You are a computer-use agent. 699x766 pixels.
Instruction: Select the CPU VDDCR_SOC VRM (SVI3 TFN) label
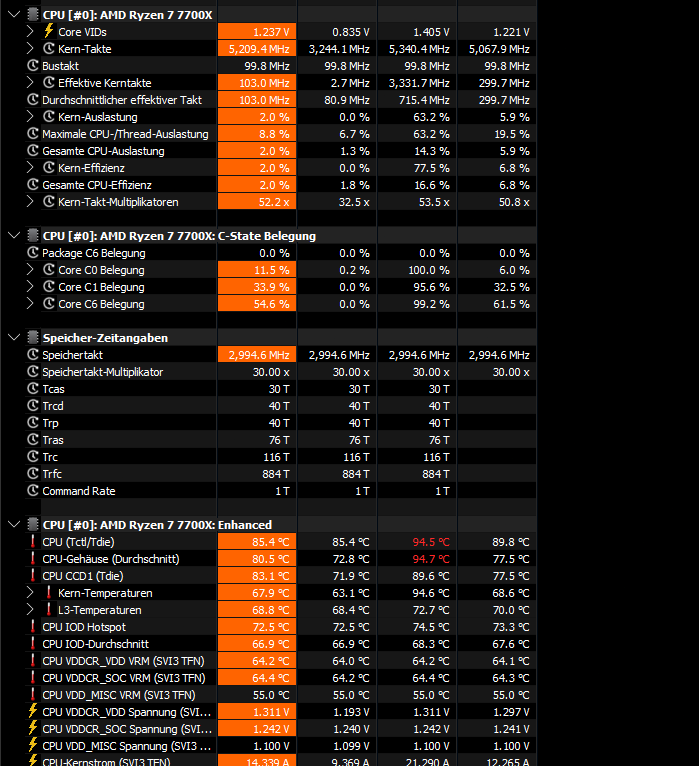click(x=124, y=678)
